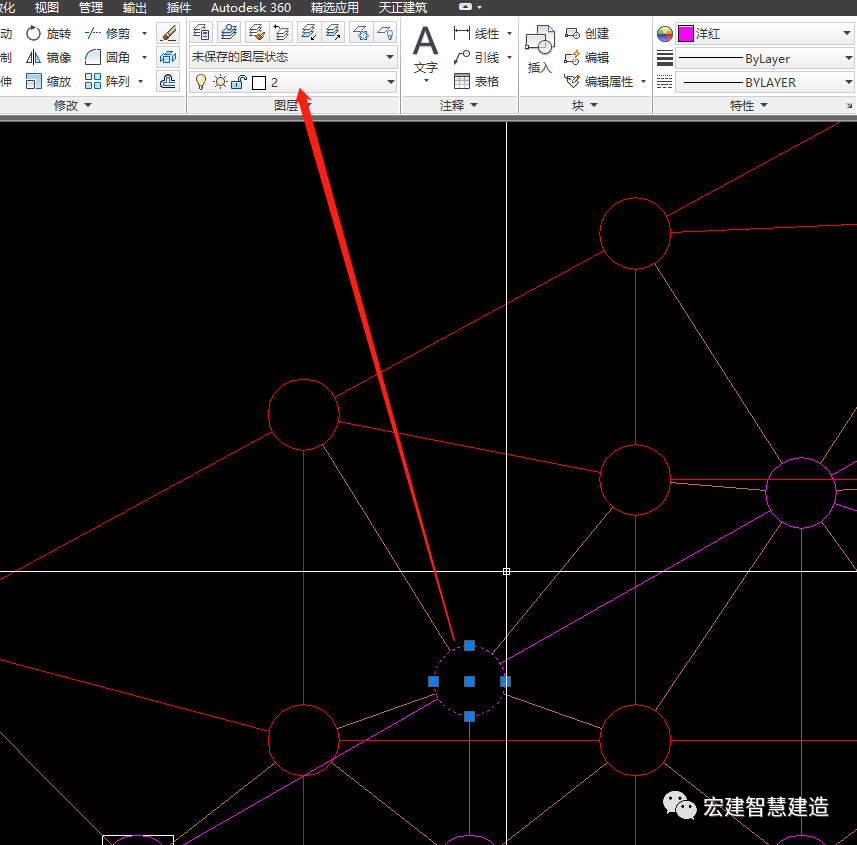Click the Explode tool icon
This screenshot has height=845, width=857.
click(168, 57)
